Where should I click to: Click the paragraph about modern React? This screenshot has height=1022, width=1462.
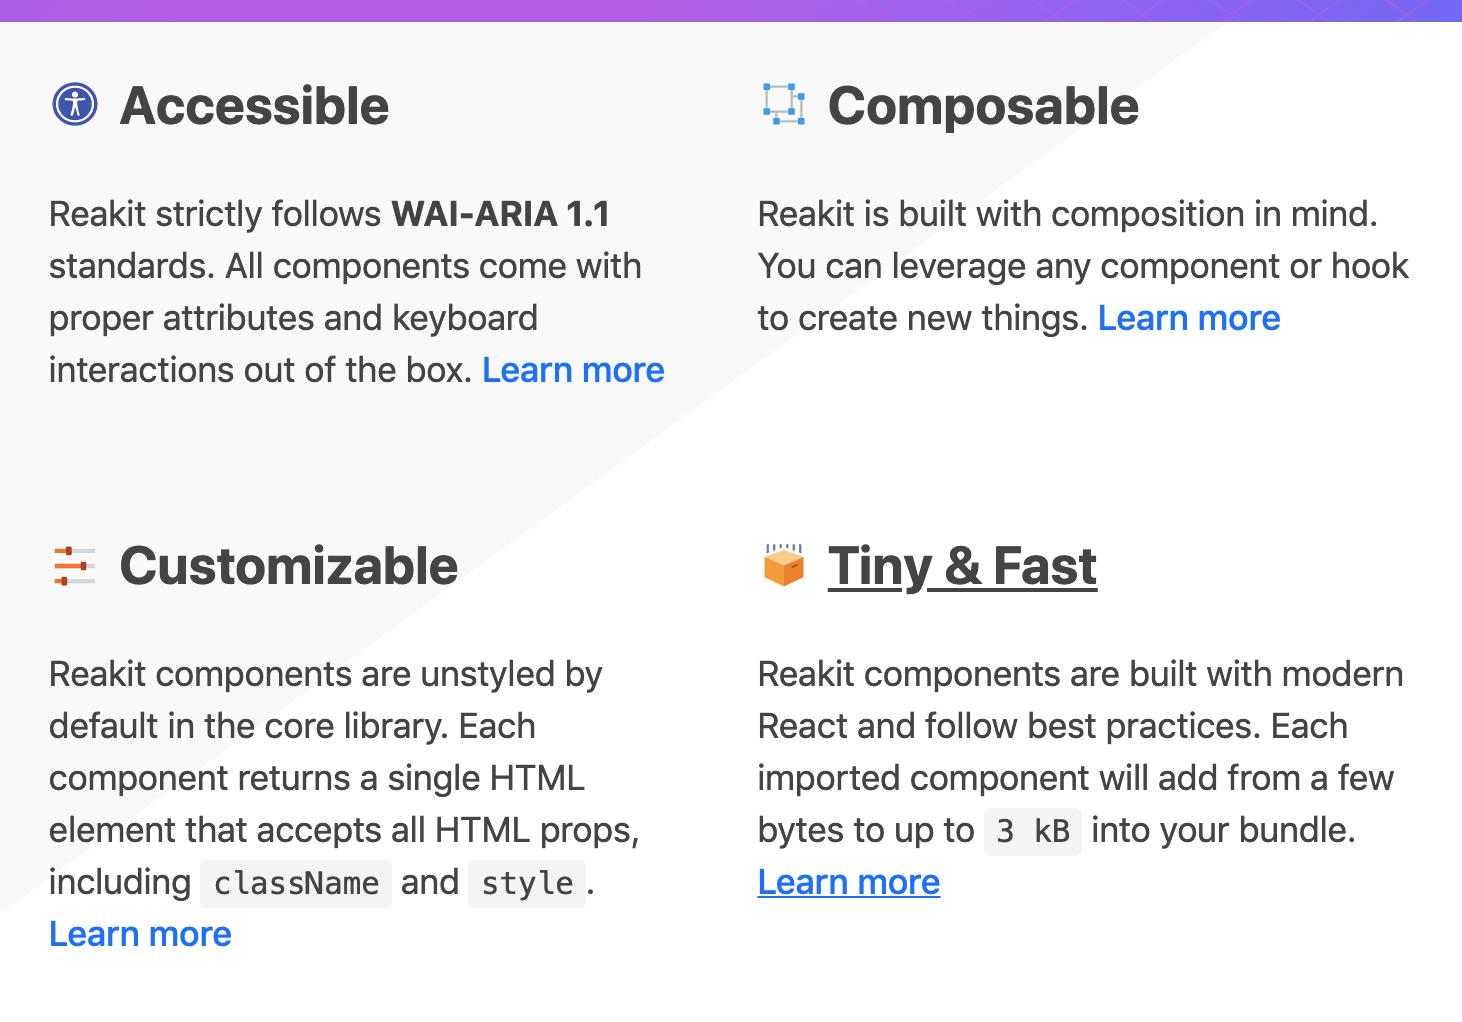pos(1080,778)
